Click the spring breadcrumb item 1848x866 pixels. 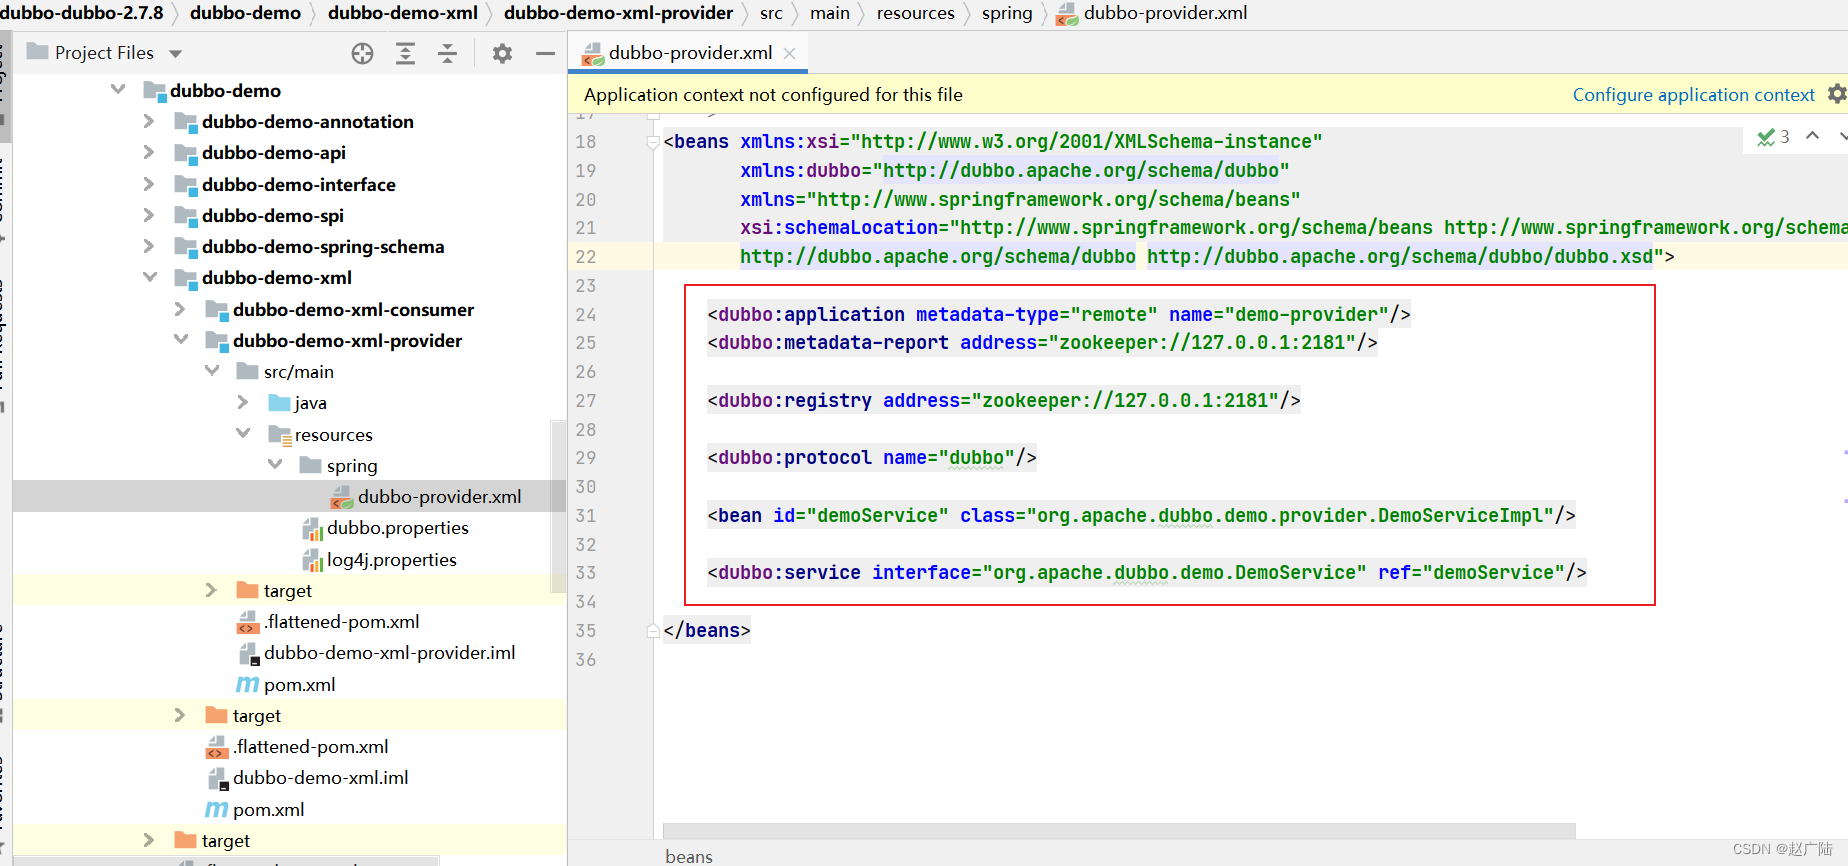[1007, 13]
